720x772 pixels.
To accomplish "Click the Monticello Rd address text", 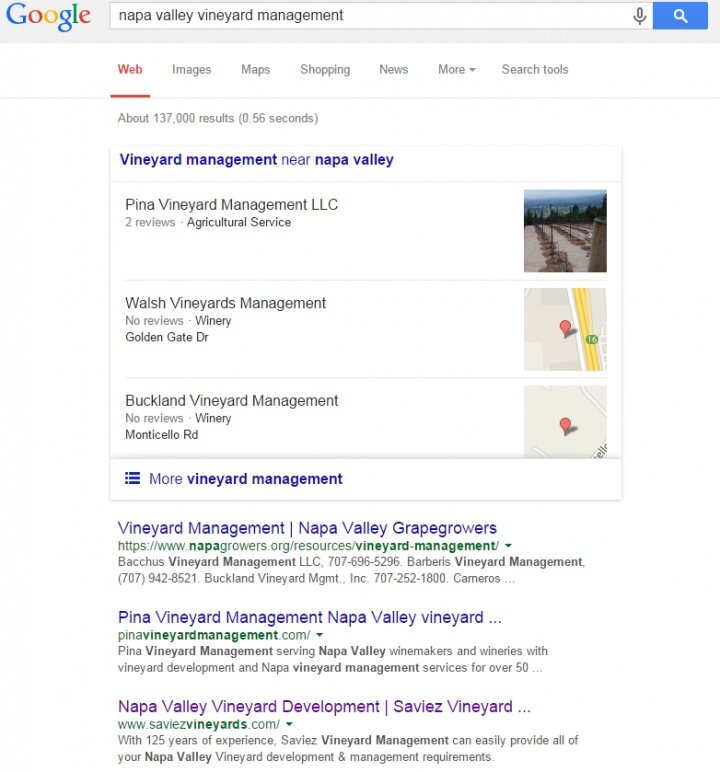I will (x=162, y=435).
